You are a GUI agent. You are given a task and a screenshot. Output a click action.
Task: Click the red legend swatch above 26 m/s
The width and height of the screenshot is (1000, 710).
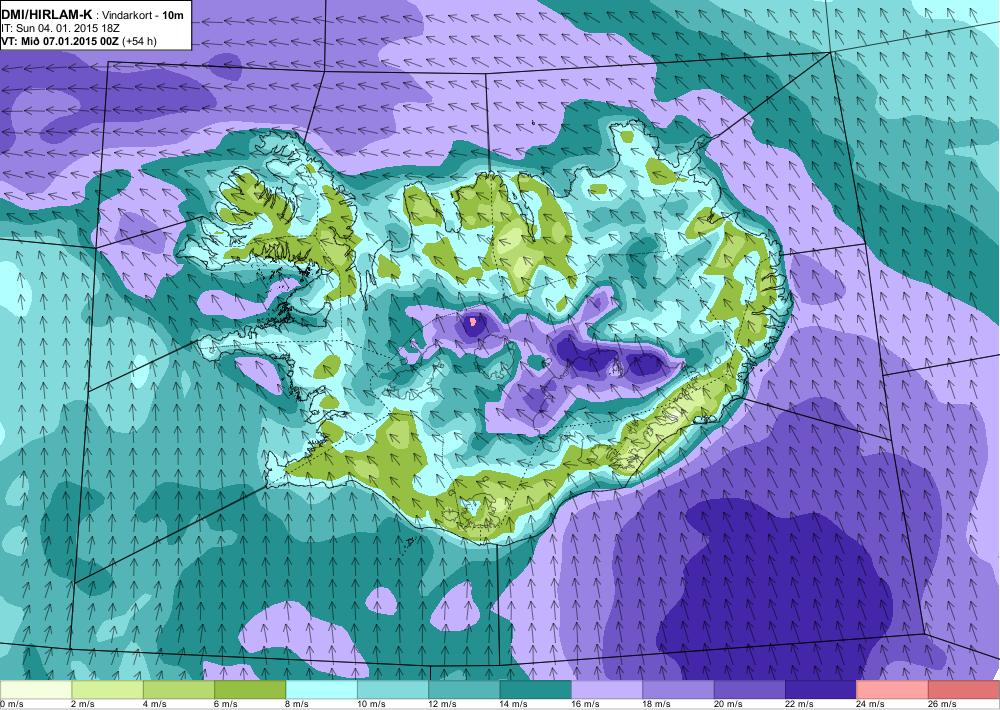(964, 690)
